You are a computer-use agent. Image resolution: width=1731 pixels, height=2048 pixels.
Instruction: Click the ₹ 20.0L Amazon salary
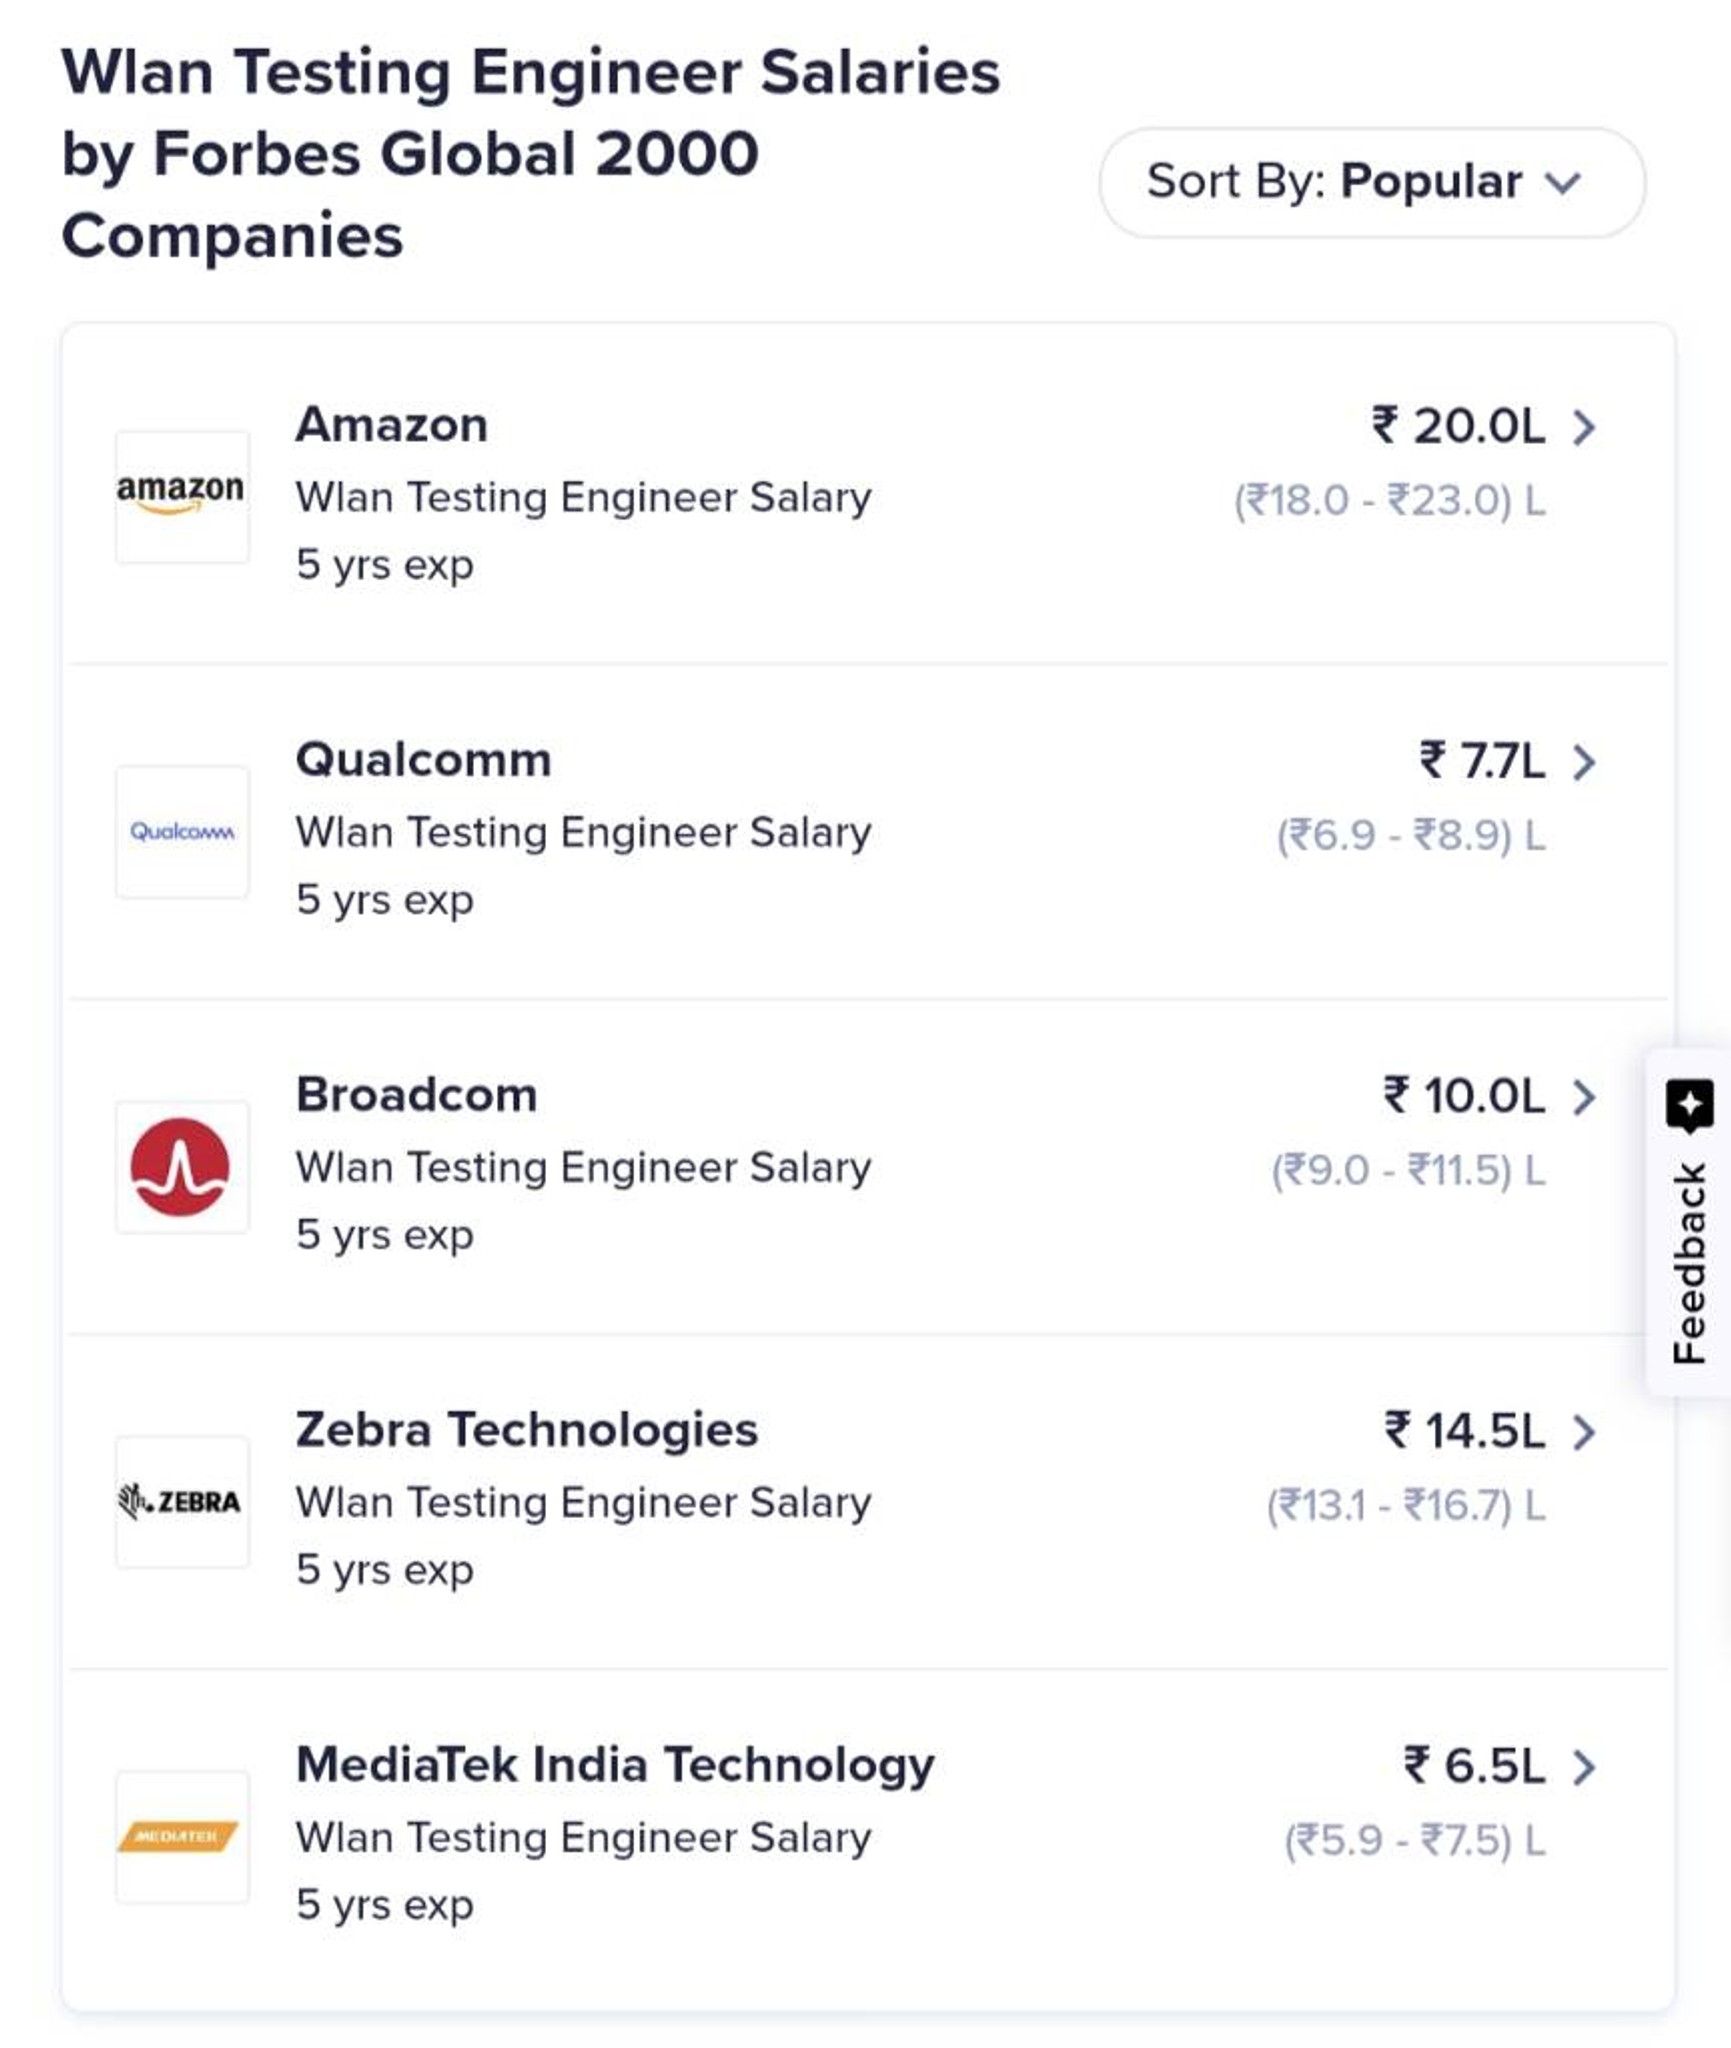(1459, 427)
